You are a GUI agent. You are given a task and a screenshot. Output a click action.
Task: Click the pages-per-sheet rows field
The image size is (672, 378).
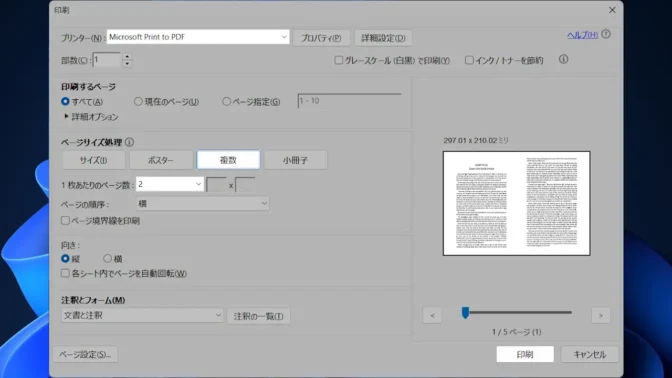point(245,185)
